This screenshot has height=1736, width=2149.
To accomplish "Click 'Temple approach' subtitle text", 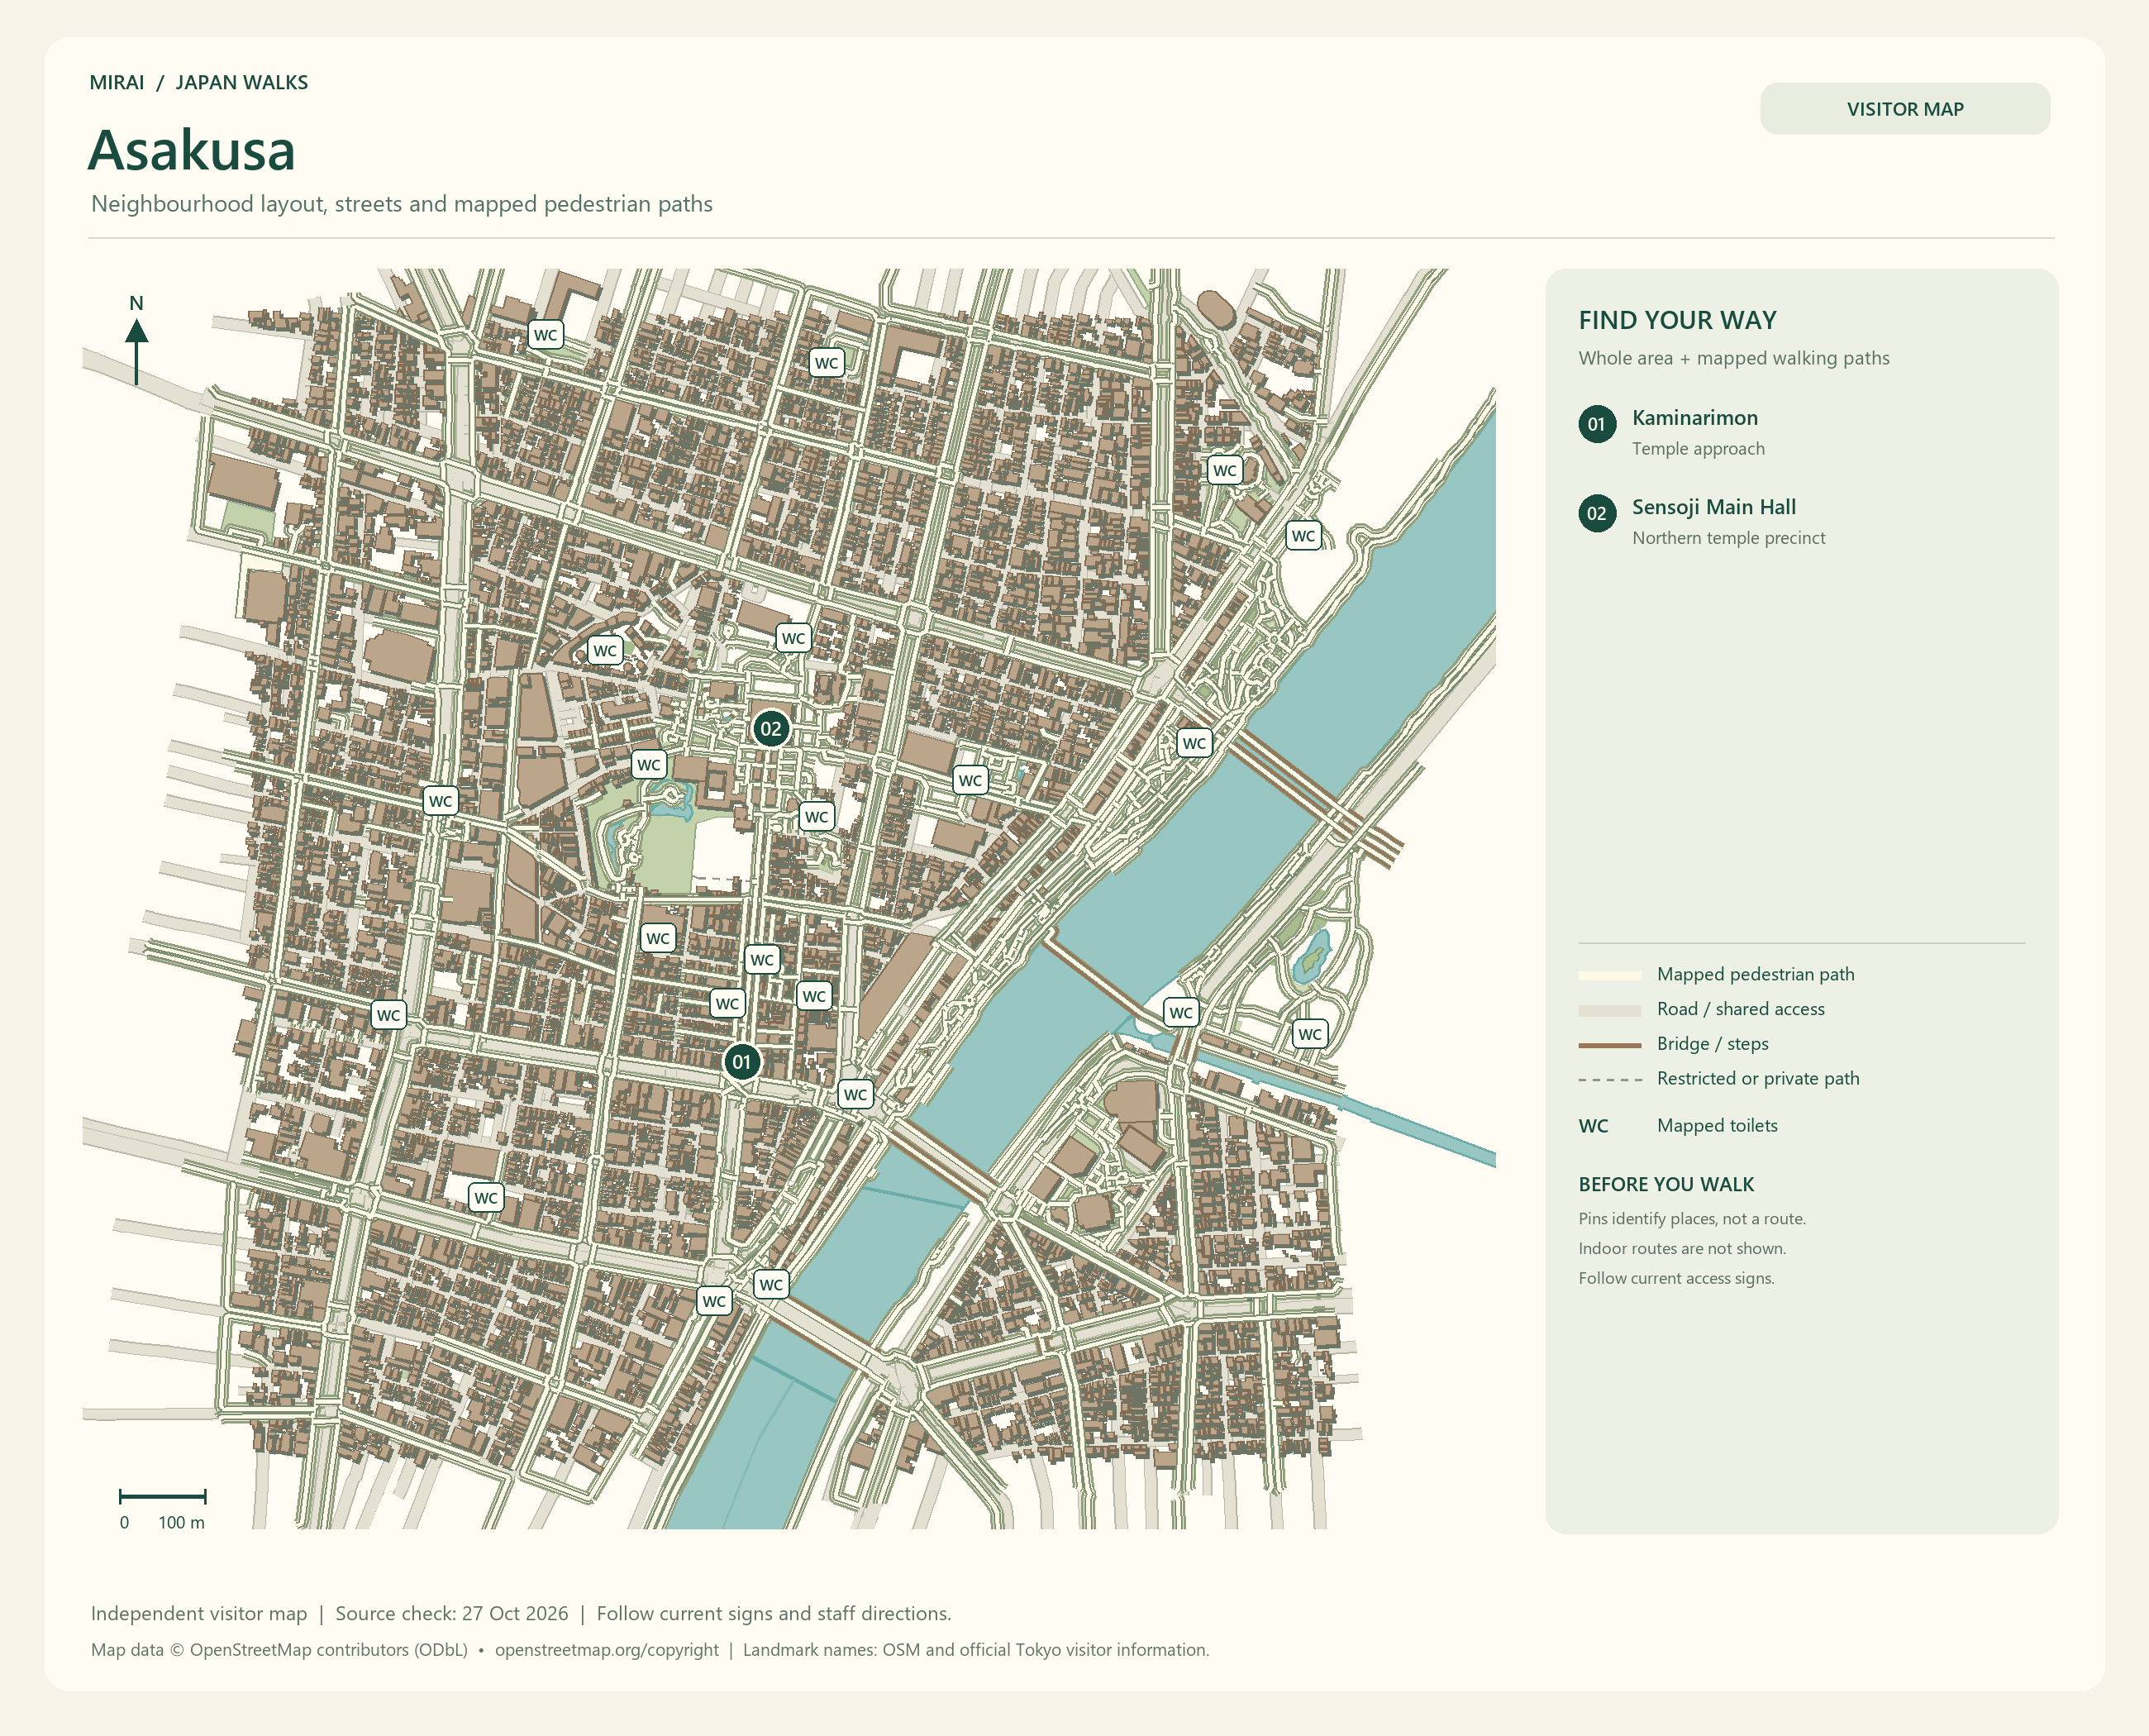I will pos(1698,449).
